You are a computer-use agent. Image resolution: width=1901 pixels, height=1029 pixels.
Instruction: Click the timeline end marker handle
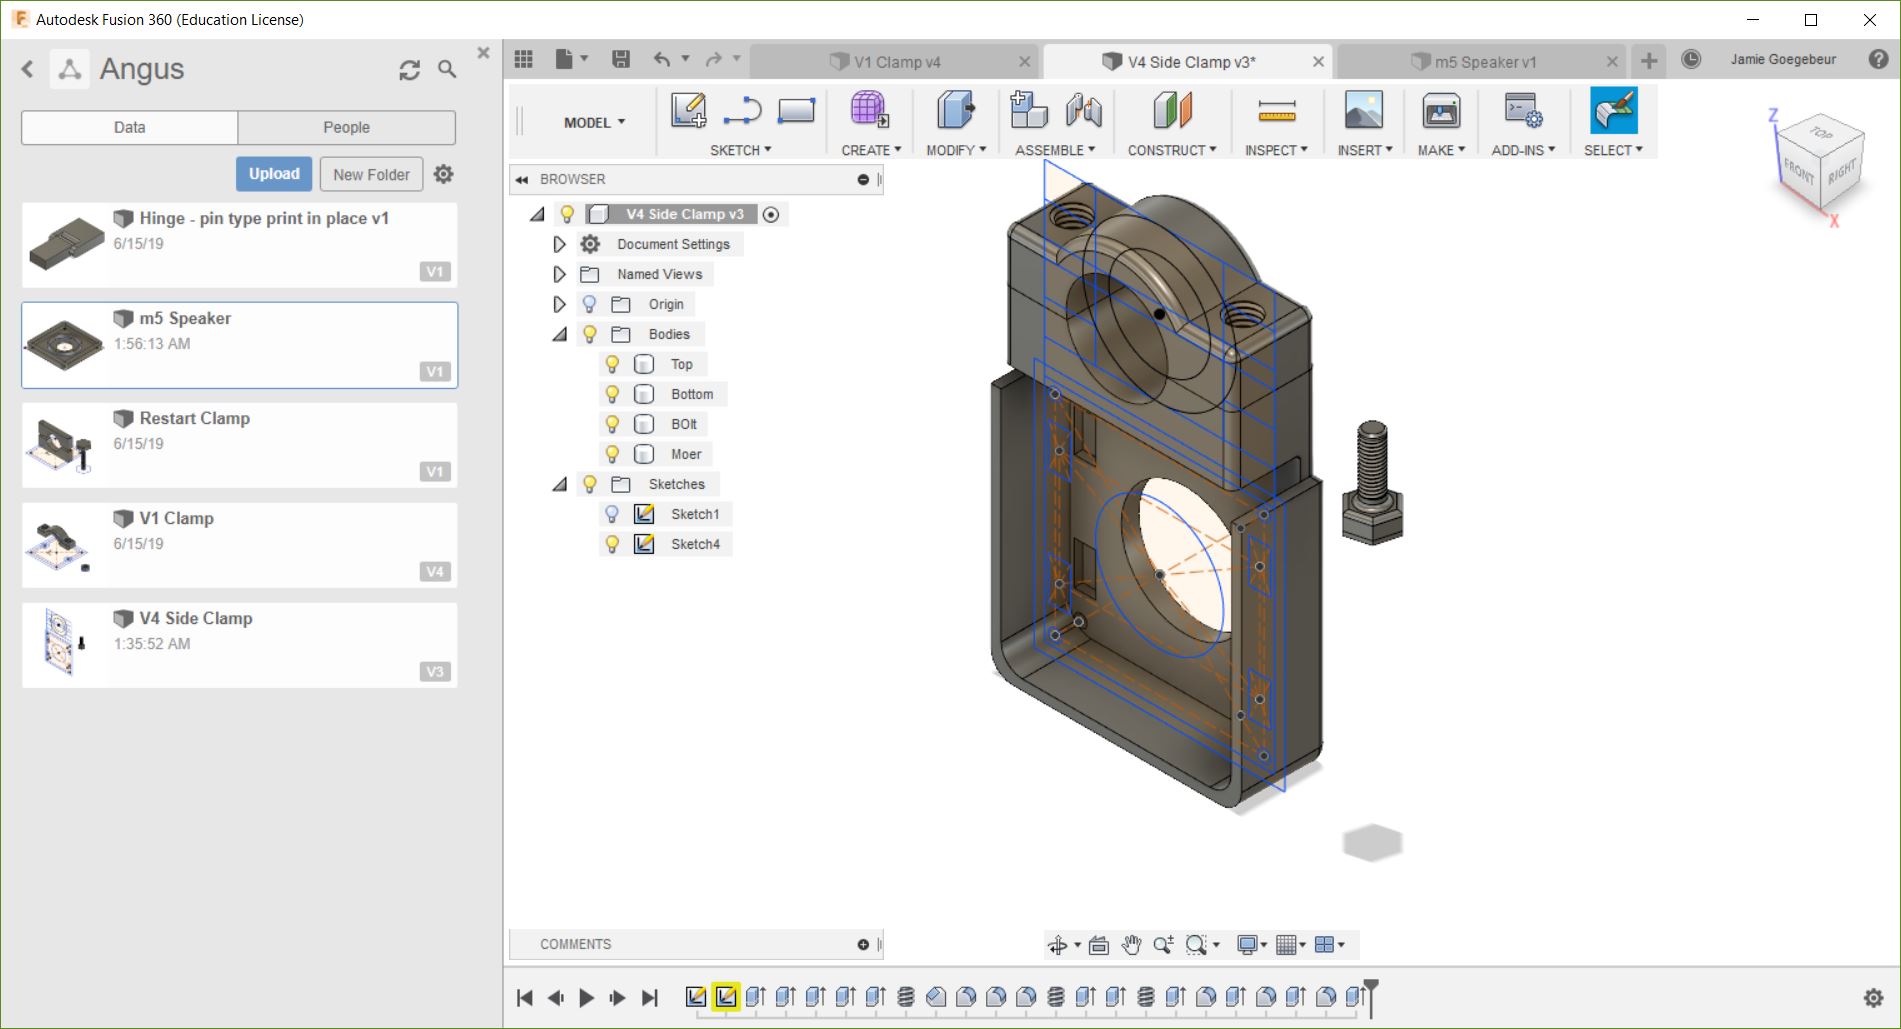(x=1371, y=997)
